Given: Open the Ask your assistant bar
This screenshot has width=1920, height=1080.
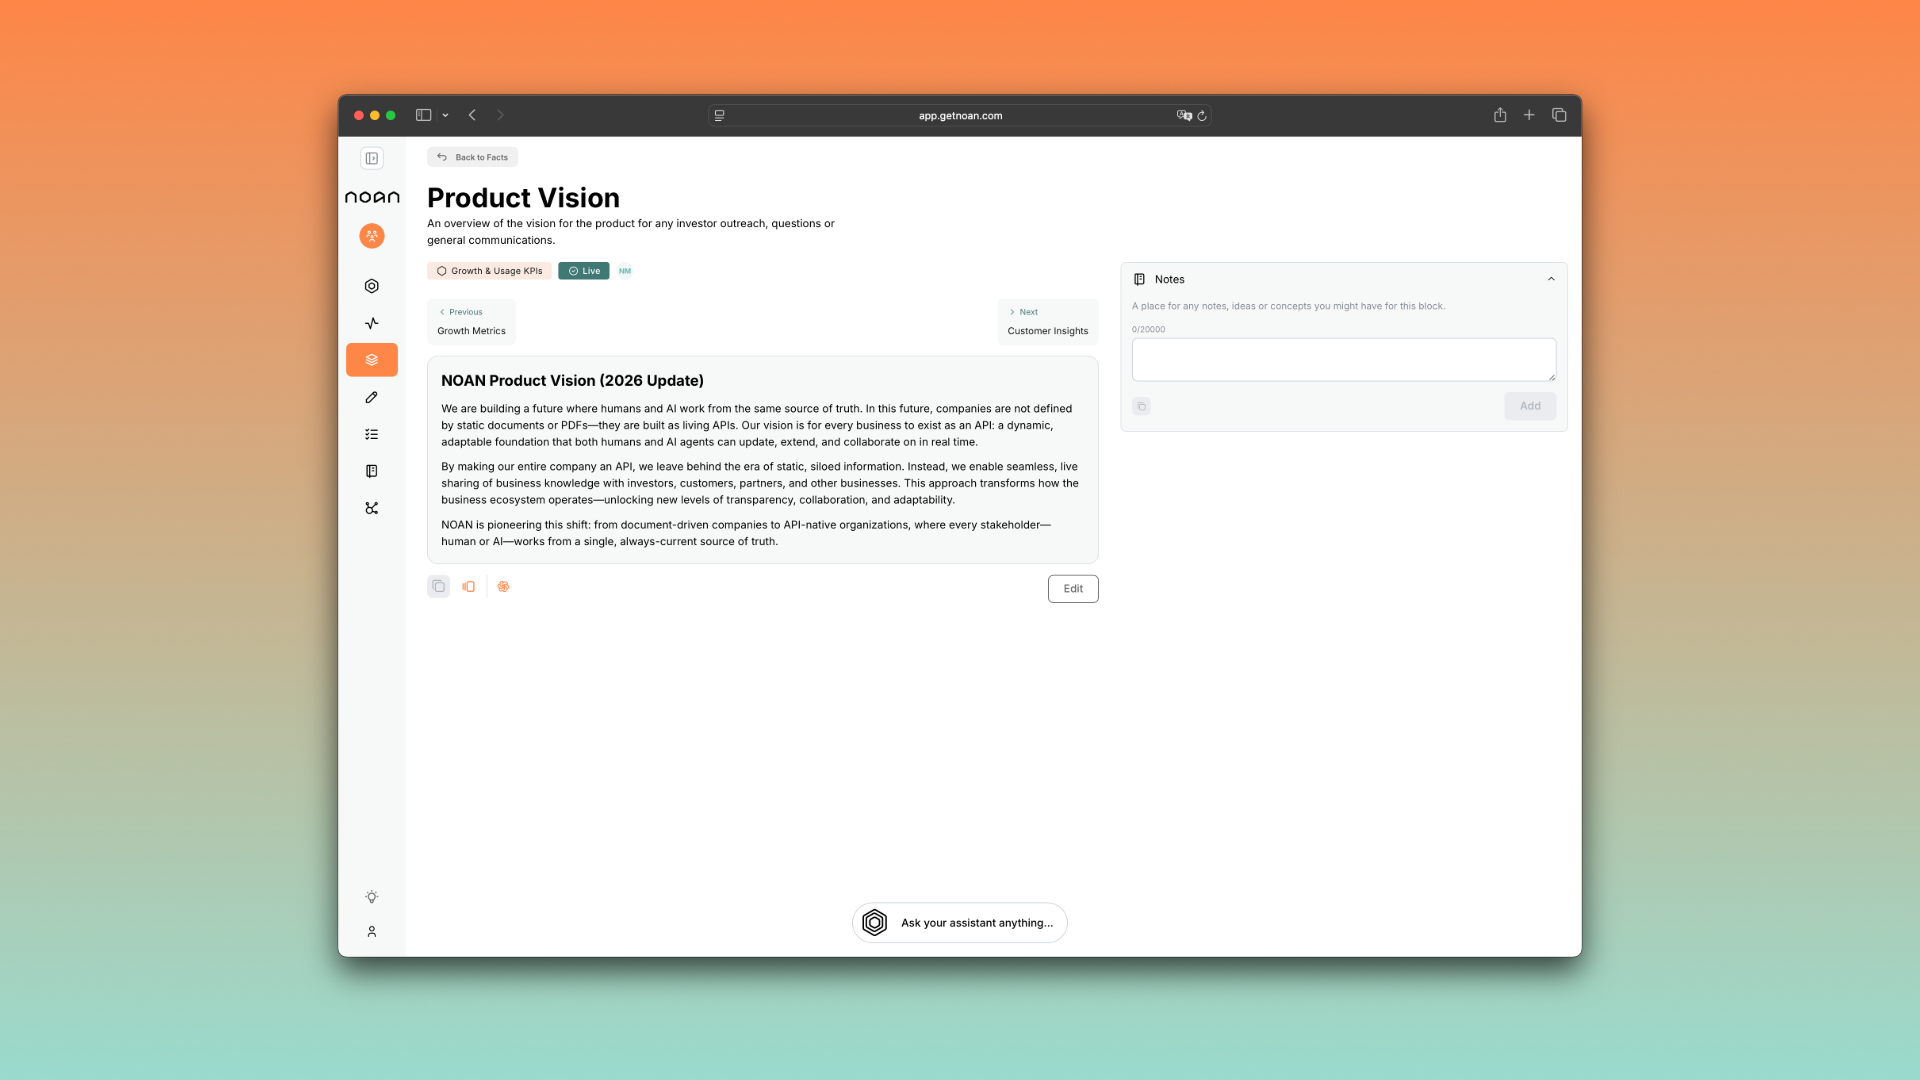Looking at the screenshot, I should point(959,922).
